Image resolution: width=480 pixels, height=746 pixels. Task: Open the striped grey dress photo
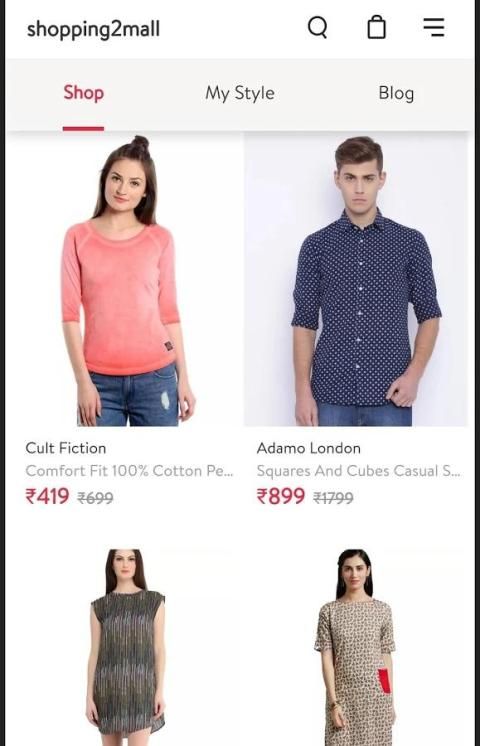point(127,647)
